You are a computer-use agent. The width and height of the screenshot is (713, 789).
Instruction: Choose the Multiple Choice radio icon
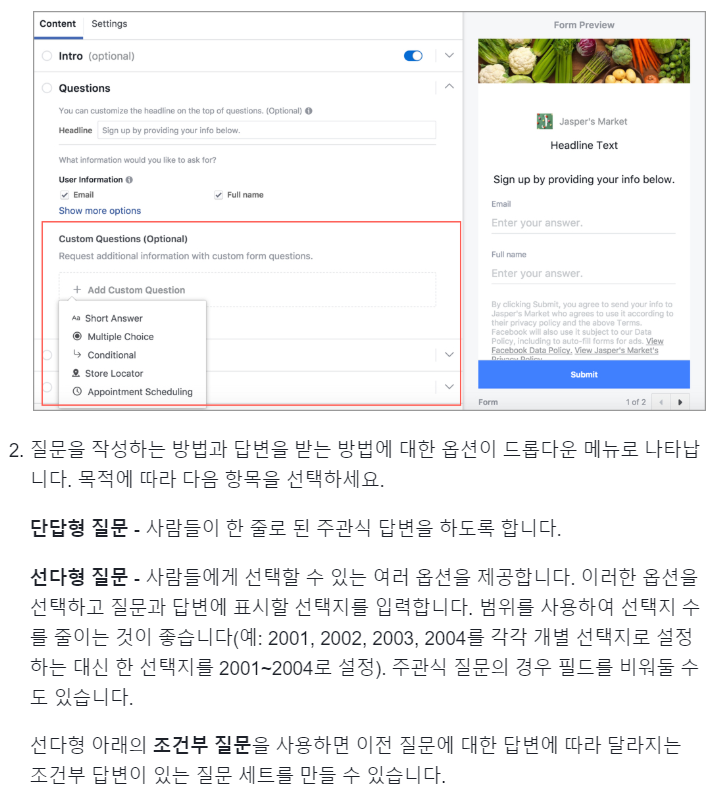tap(77, 336)
